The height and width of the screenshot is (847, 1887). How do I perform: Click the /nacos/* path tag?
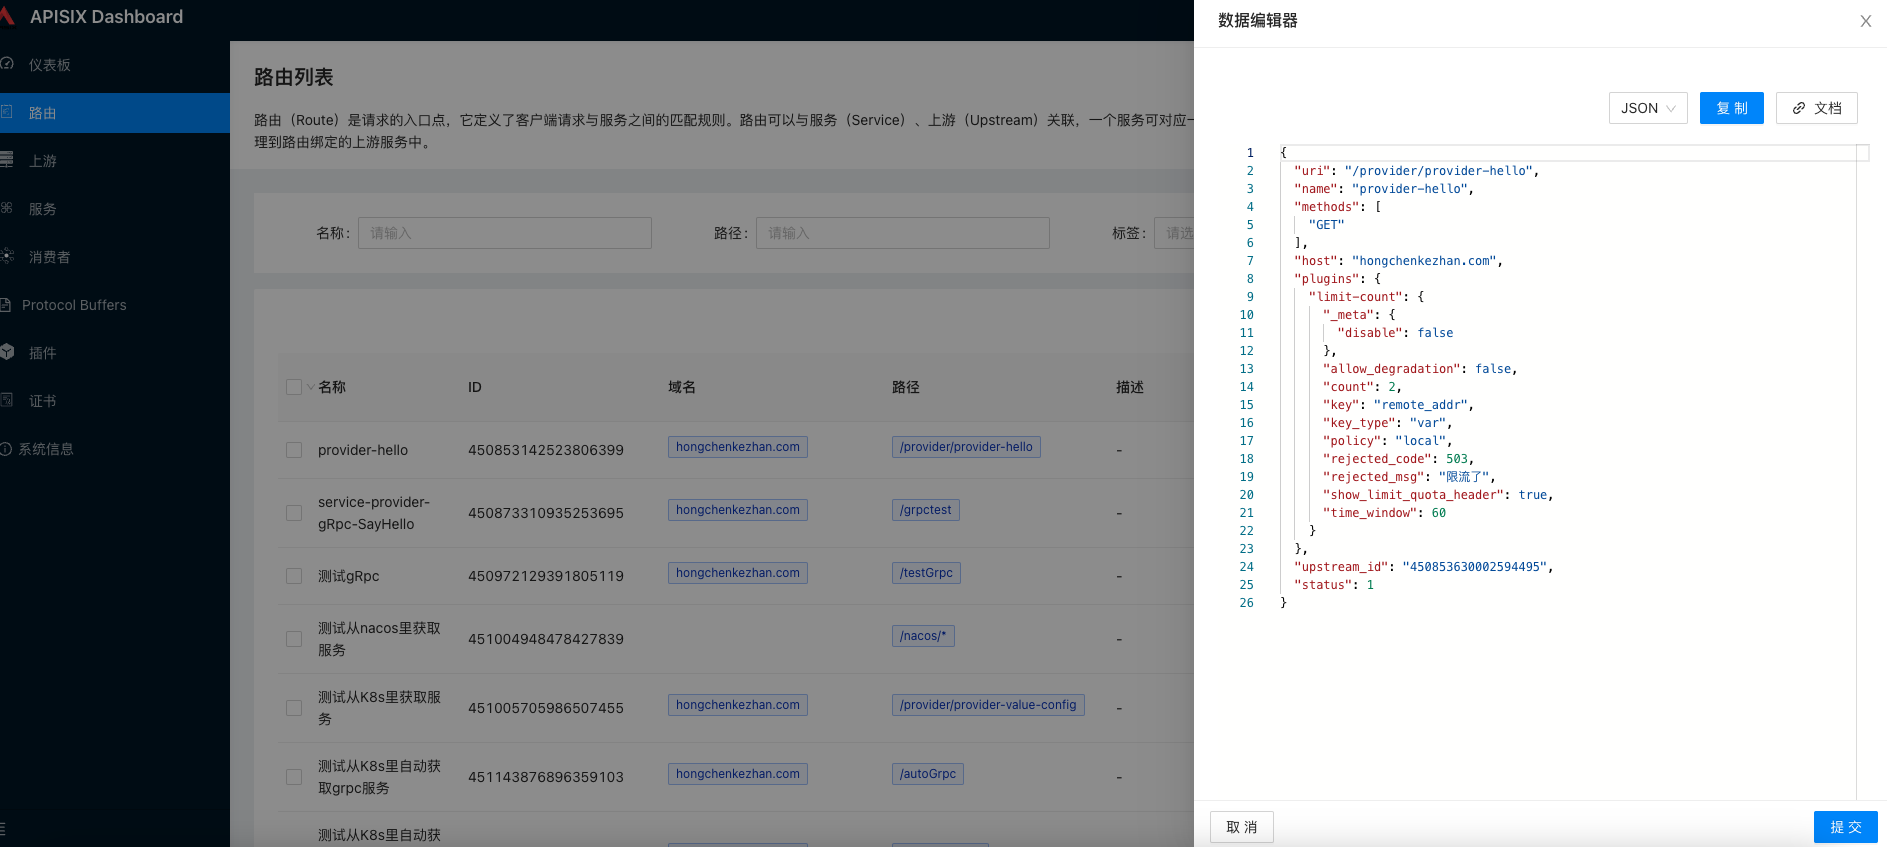point(923,636)
